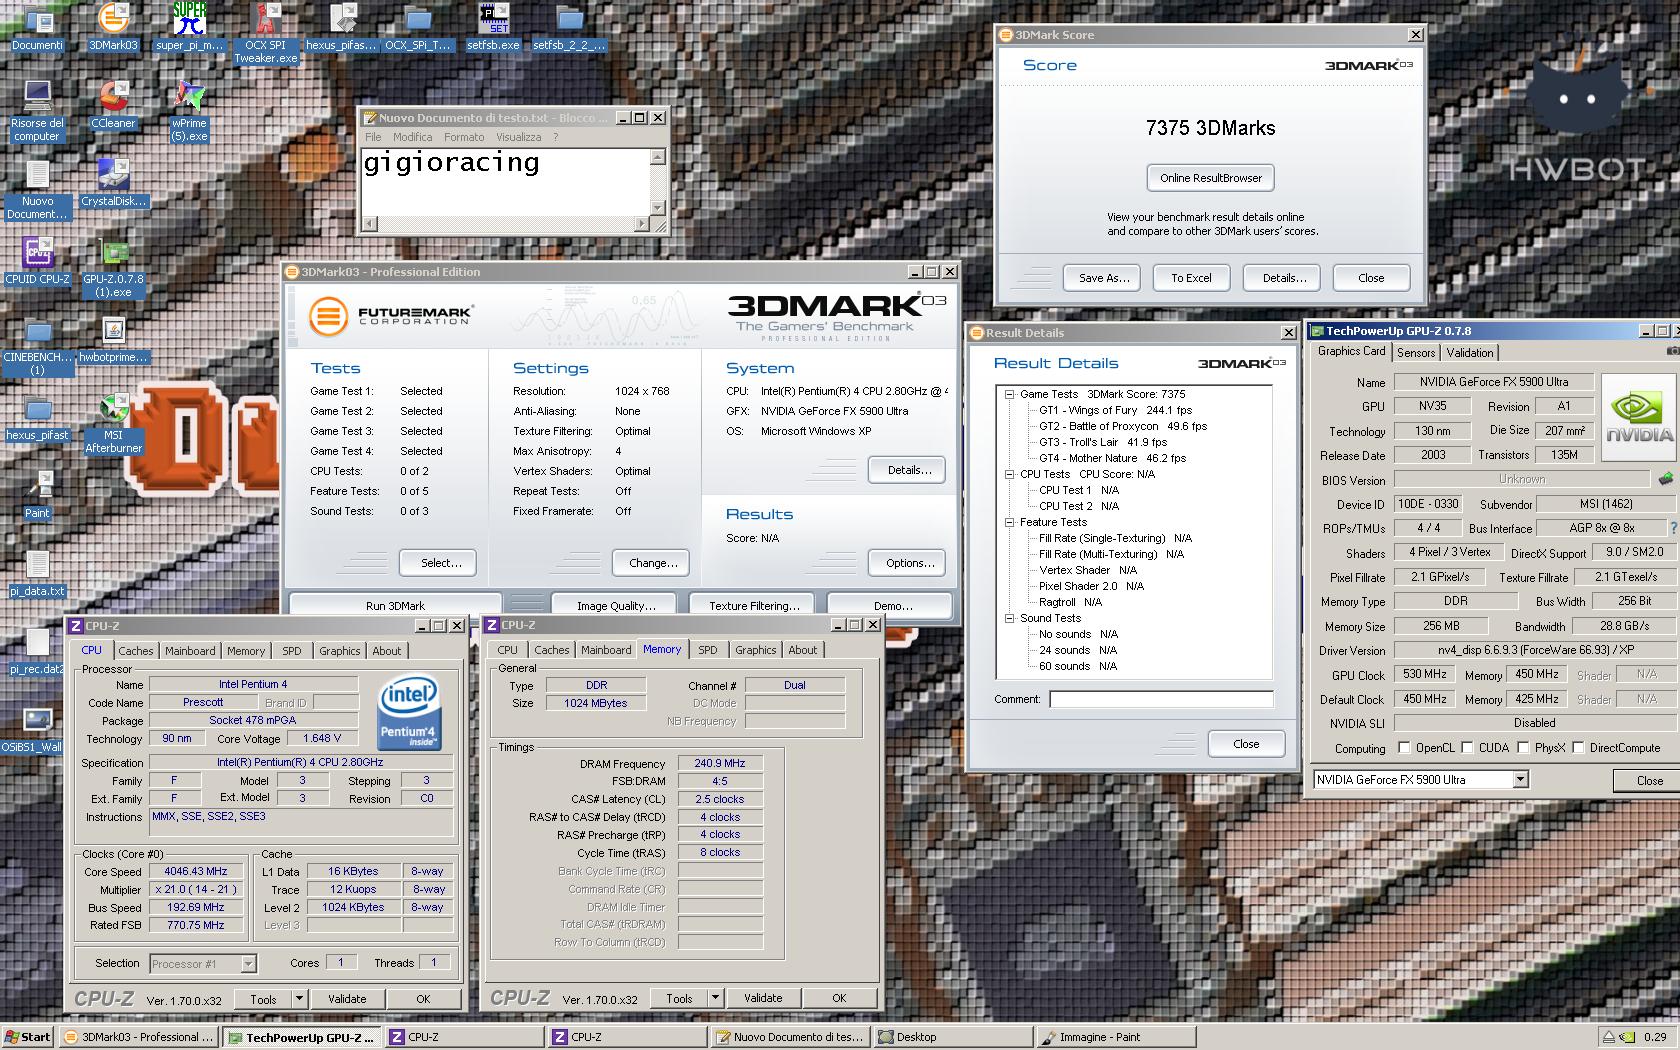The width and height of the screenshot is (1680, 1050).
Task: Open the setfsb_2_2 desktop folder
Action: [569, 27]
